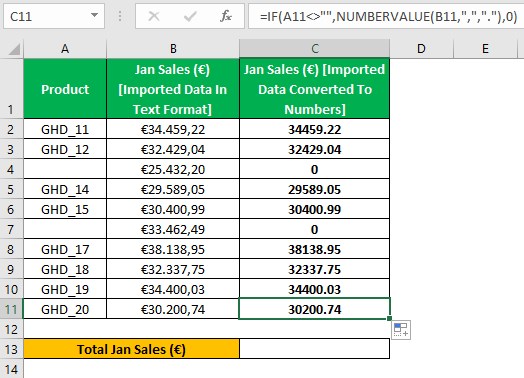Click the Select All corner triangle
524x378 pixels.
coord(14,49)
